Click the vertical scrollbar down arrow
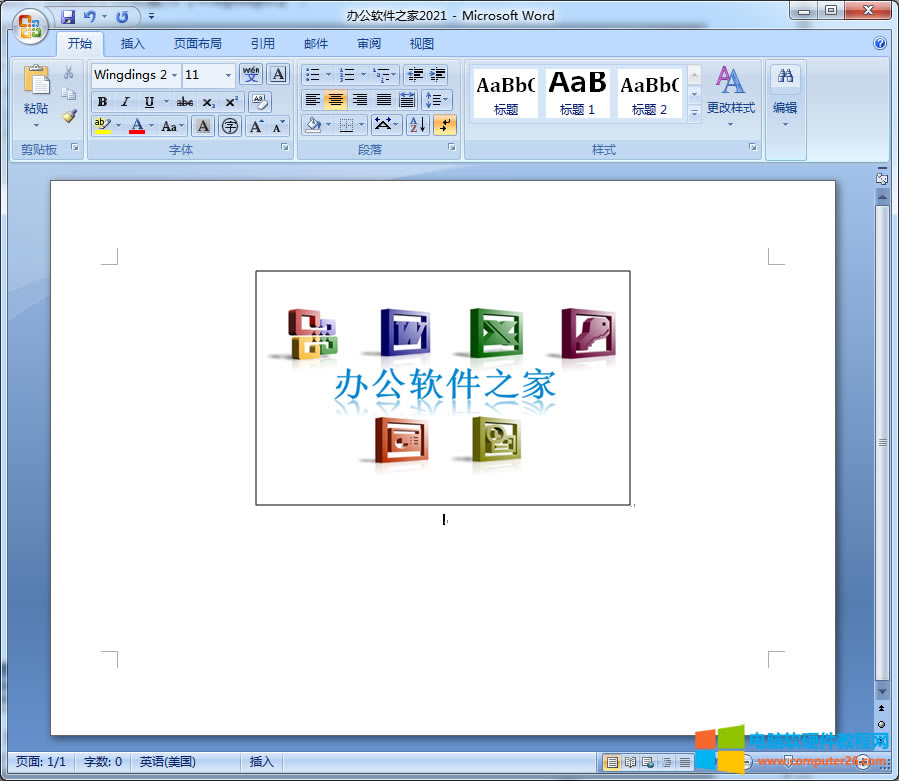Screen dimensions: 899x781 (x=882, y=690)
